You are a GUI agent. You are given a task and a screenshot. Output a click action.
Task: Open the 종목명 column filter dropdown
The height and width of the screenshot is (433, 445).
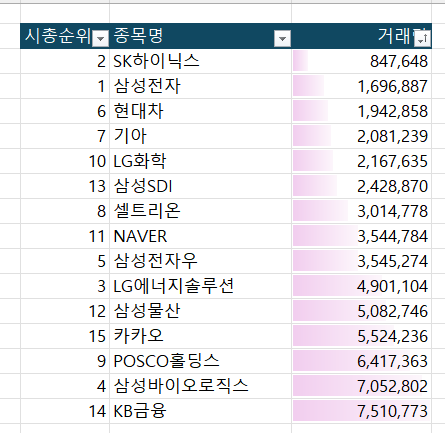(282, 38)
